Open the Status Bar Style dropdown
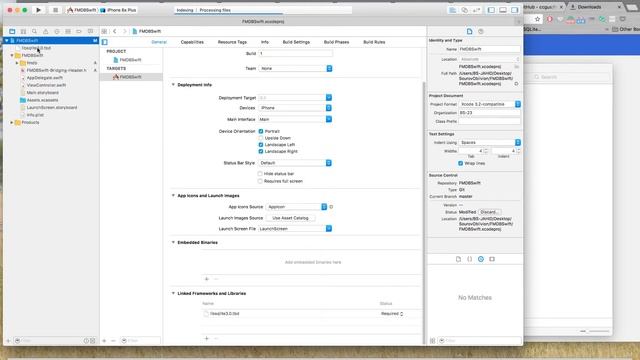The height and width of the screenshot is (360, 640). pyautogui.click(x=296, y=163)
